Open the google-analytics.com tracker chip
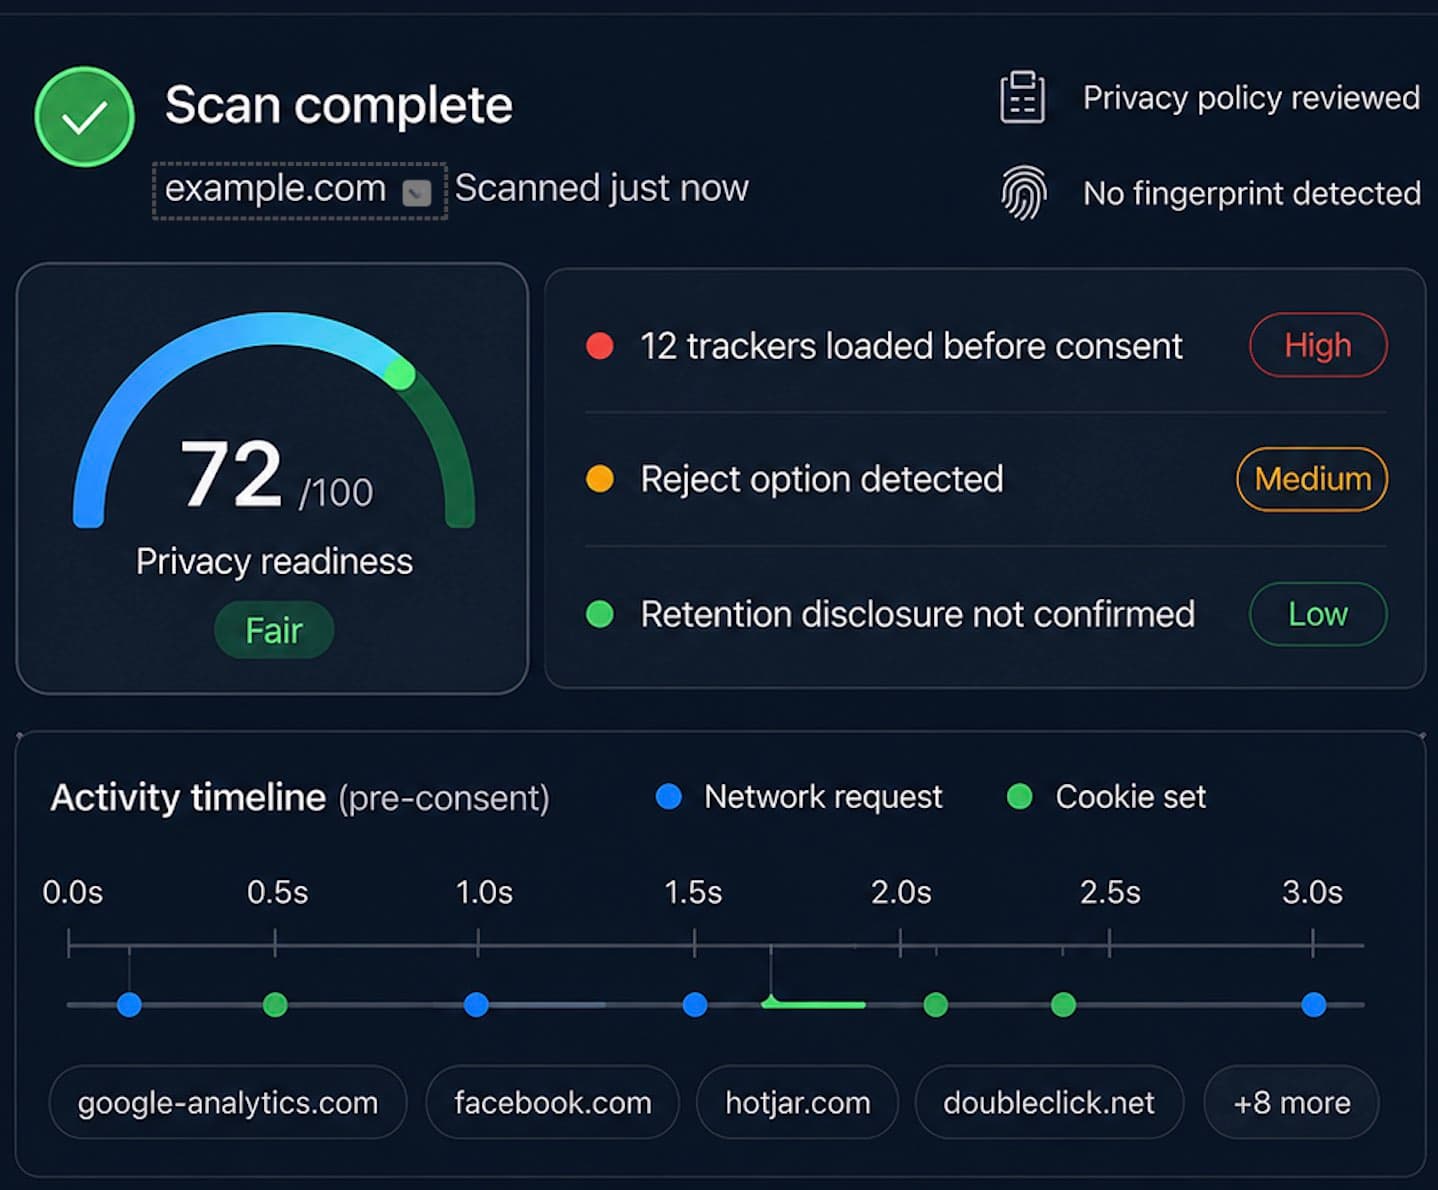 [228, 1102]
